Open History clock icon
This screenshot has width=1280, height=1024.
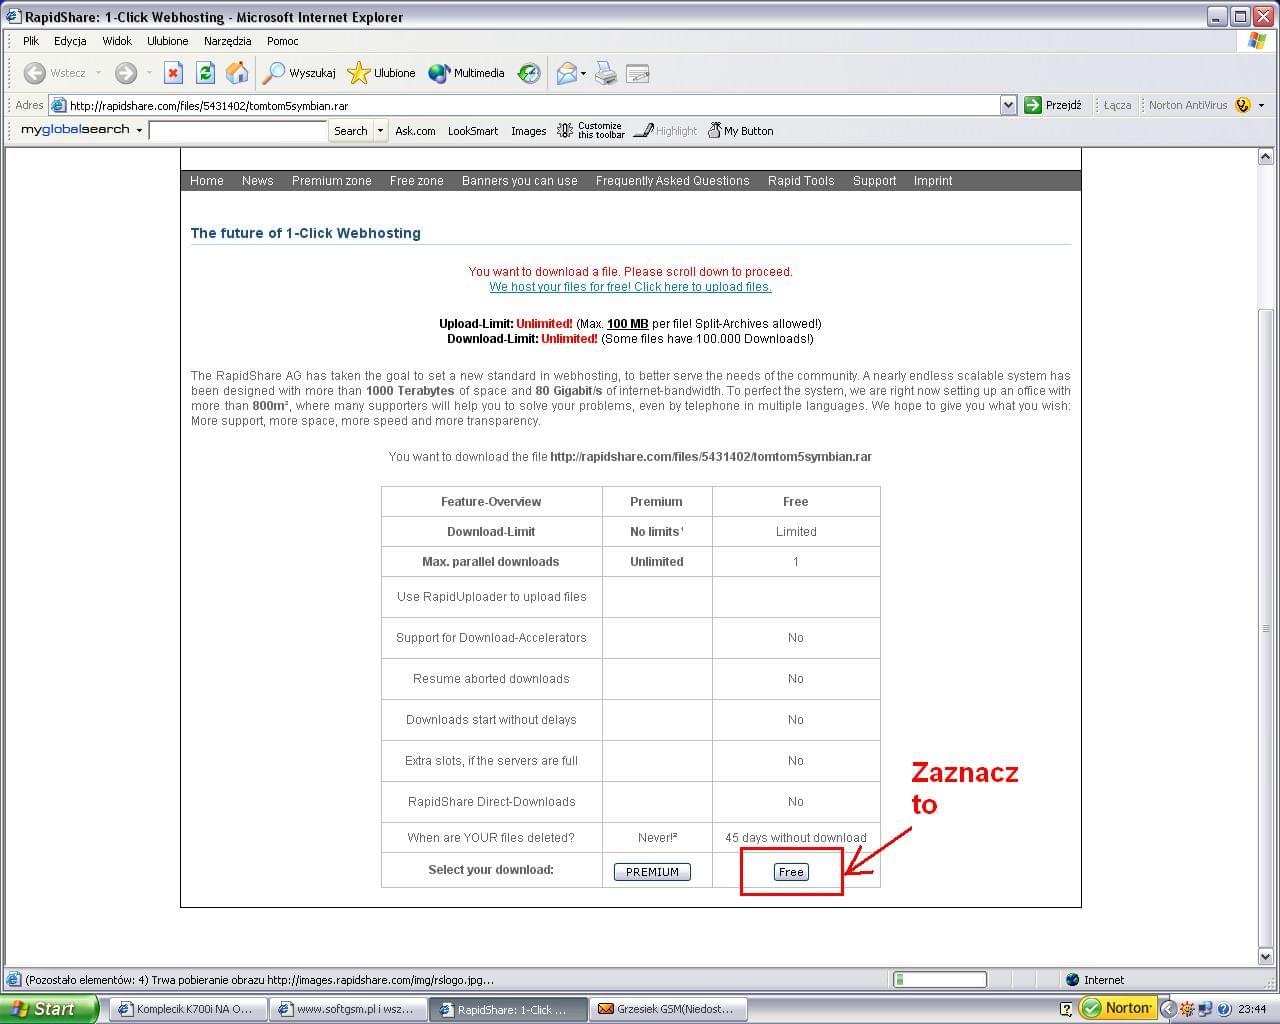529,73
